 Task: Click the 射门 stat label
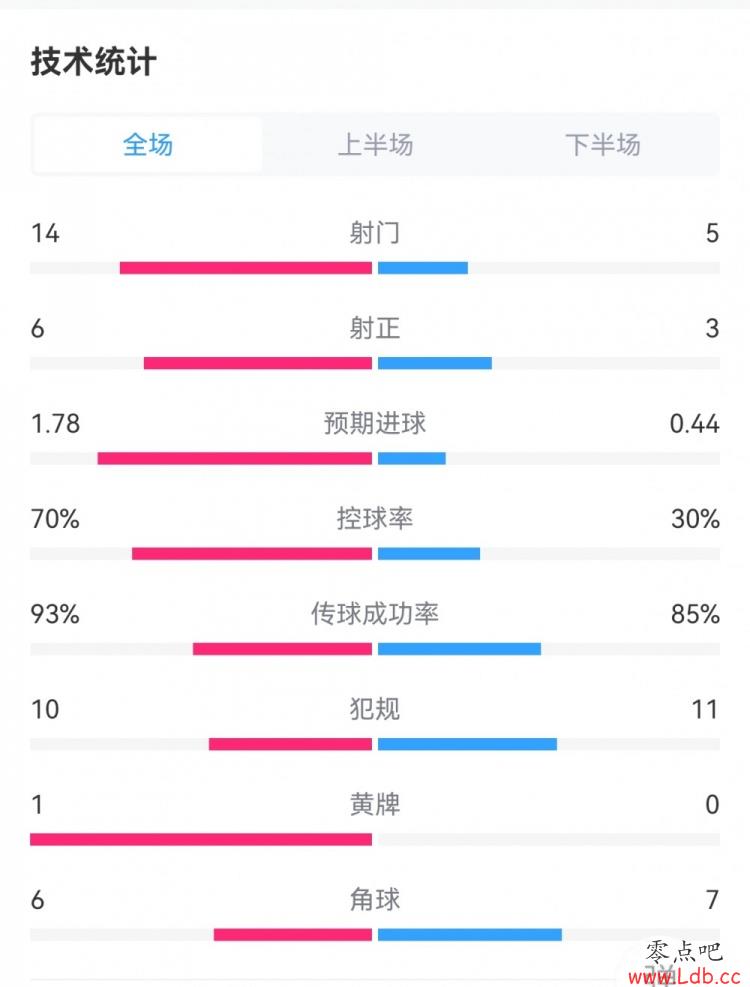click(x=375, y=233)
